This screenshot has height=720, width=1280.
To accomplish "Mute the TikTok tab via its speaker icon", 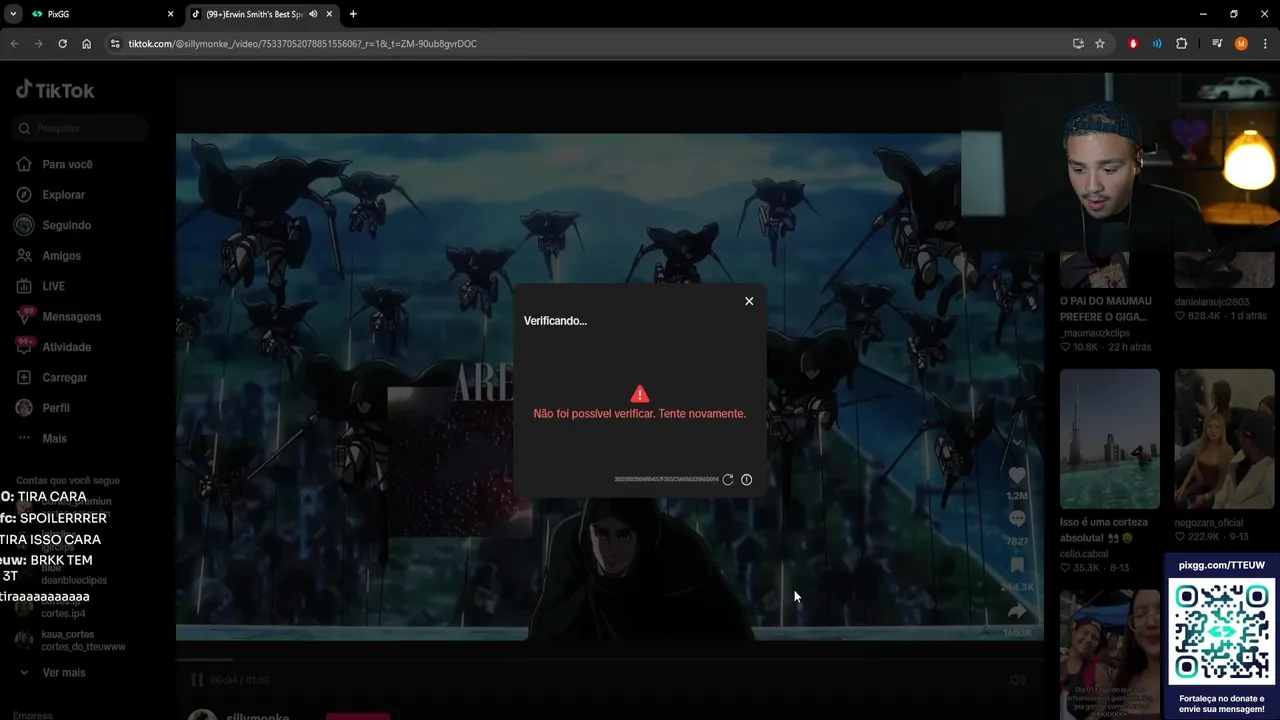I will [313, 14].
